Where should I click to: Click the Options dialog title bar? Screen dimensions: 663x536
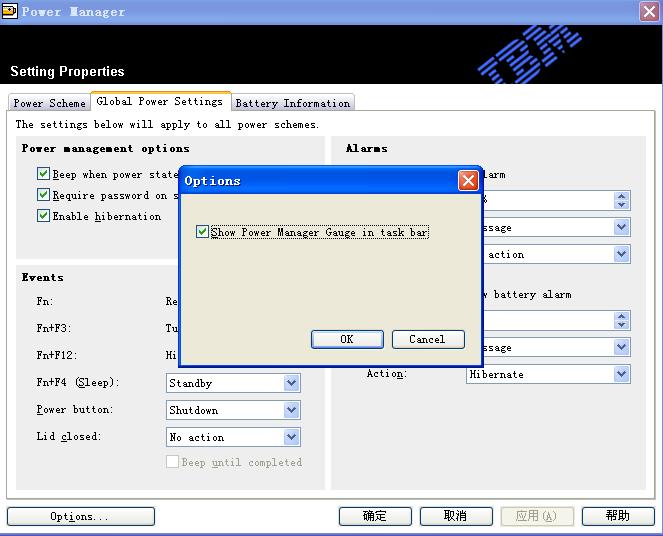(x=320, y=181)
